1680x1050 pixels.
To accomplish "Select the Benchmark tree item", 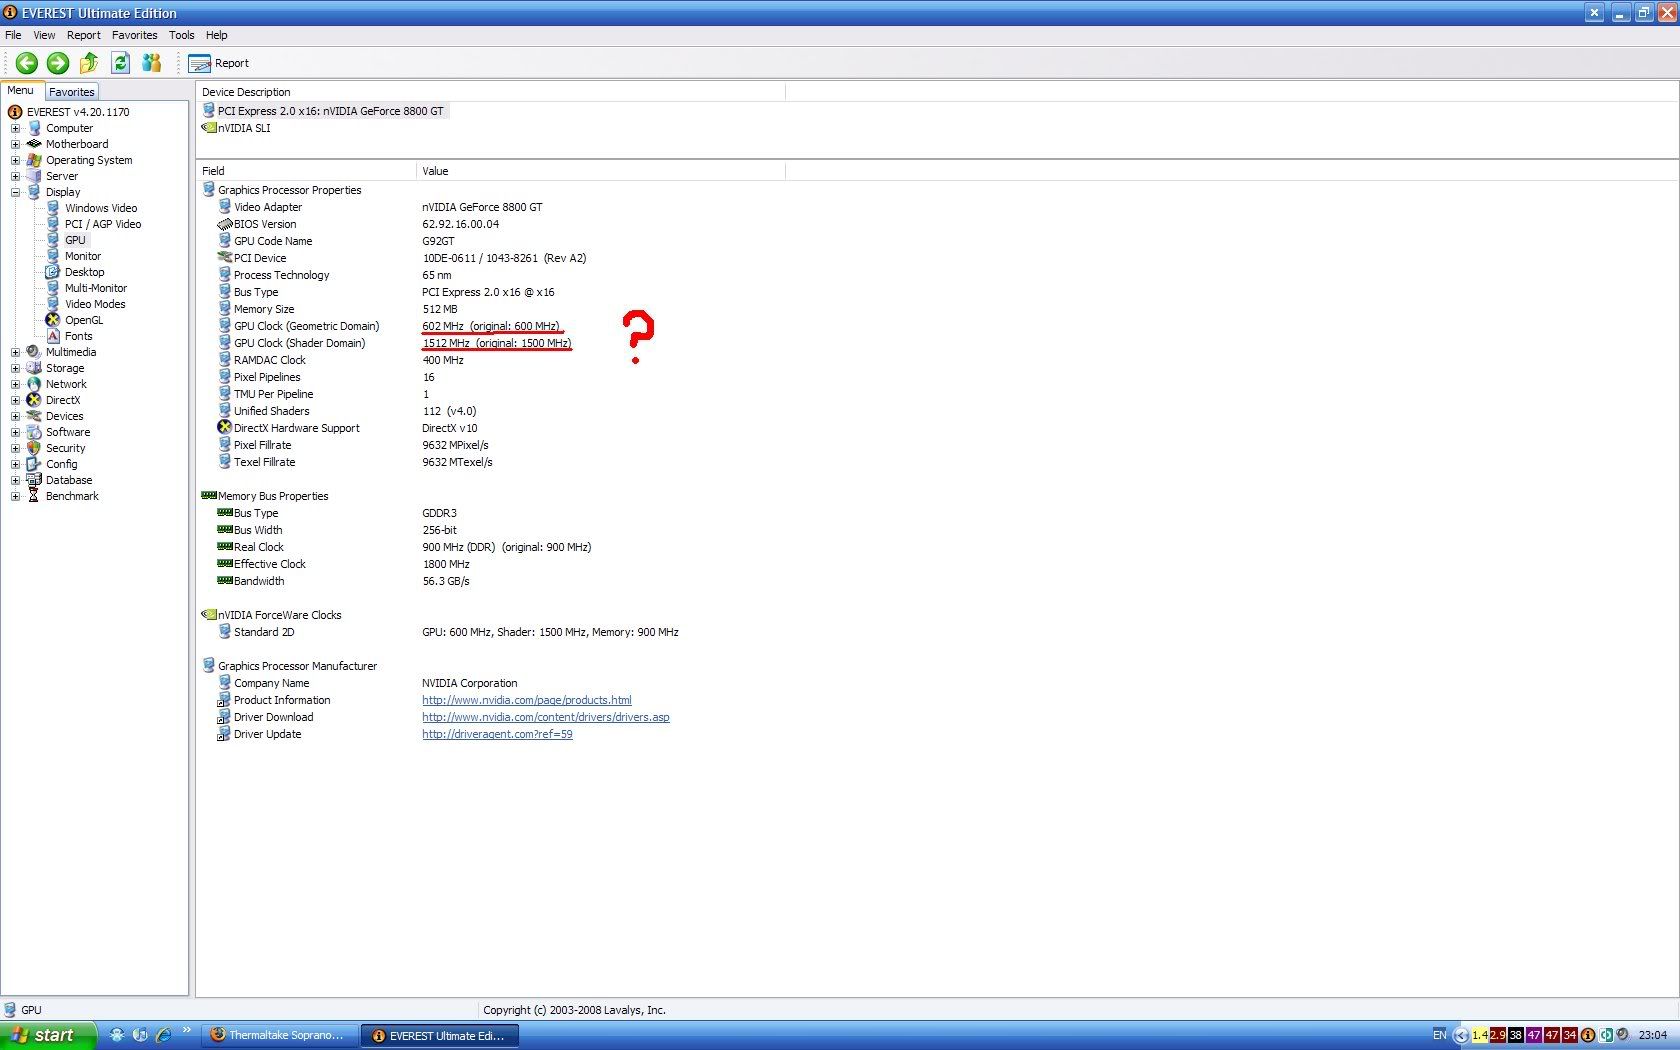I will (x=72, y=496).
